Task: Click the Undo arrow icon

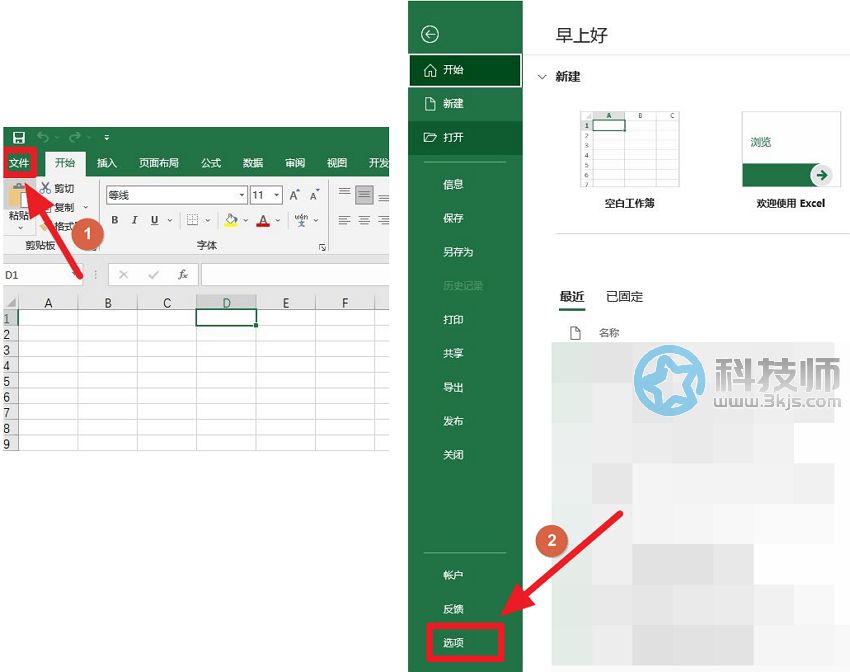Action: point(43,137)
